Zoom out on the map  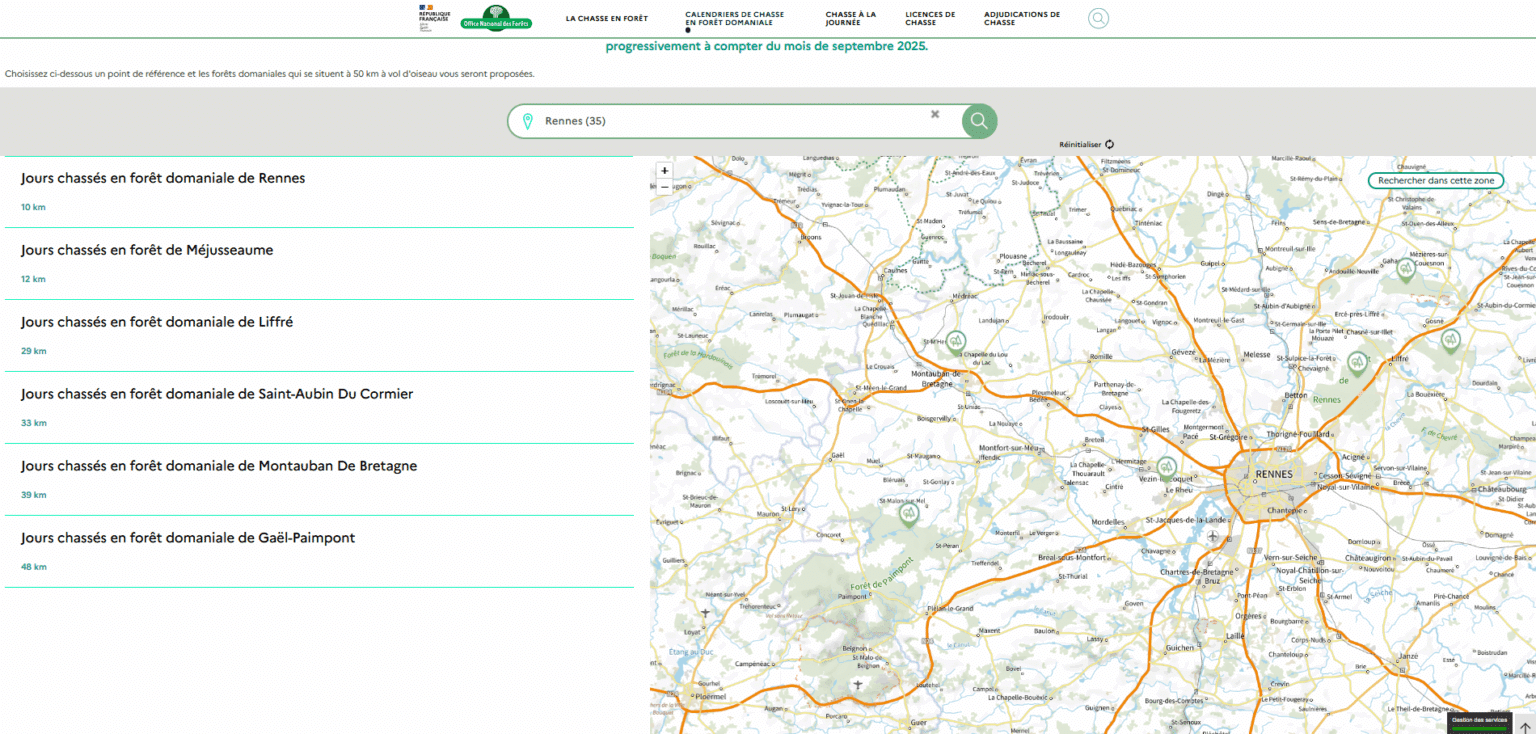(665, 187)
